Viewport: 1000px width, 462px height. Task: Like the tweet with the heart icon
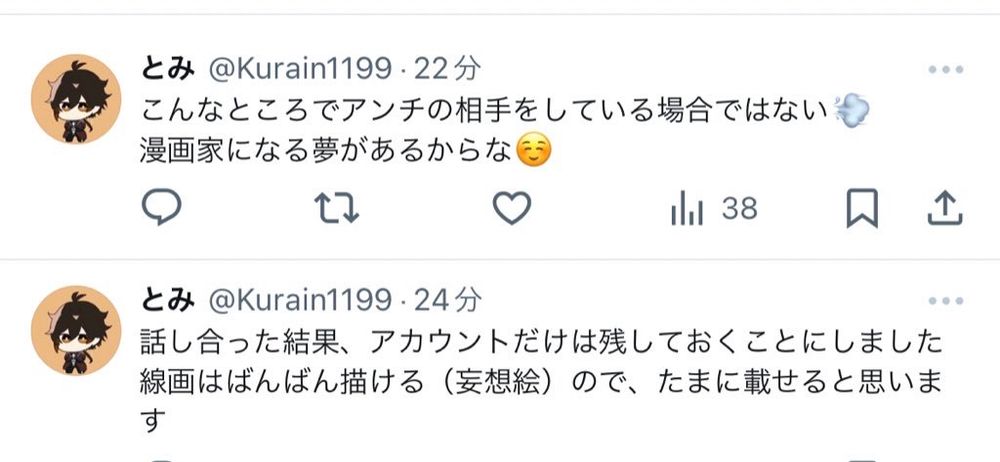point(512,208)
